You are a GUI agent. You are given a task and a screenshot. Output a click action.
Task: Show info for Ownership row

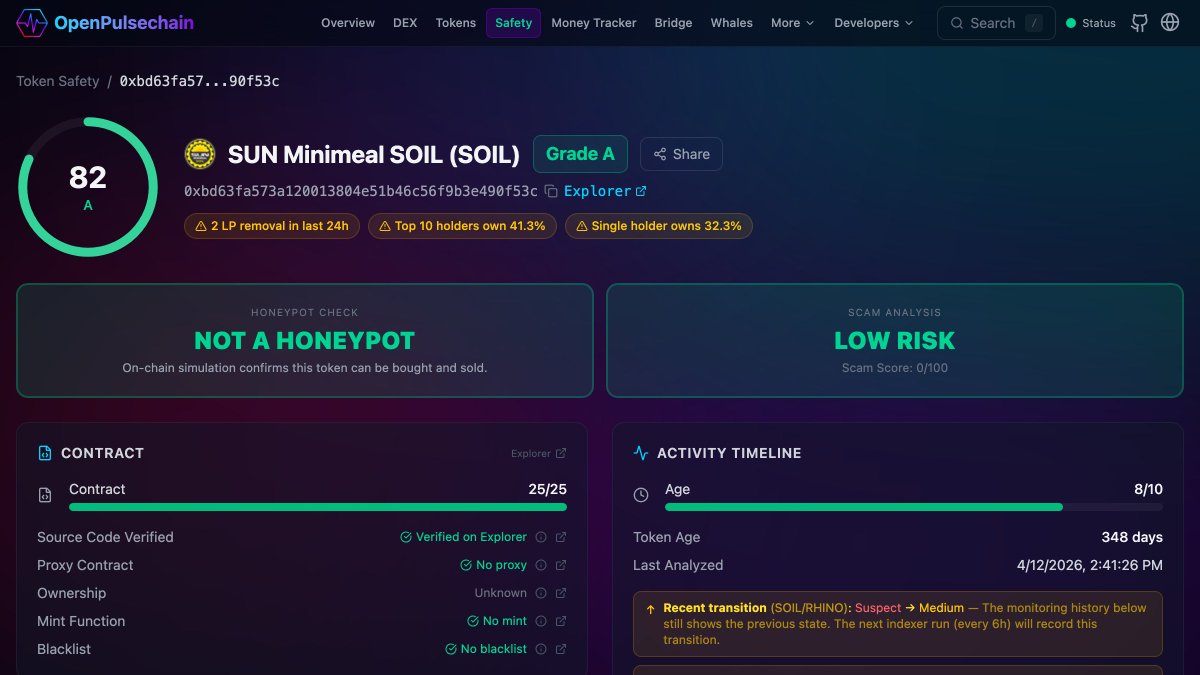pos(541,593)
